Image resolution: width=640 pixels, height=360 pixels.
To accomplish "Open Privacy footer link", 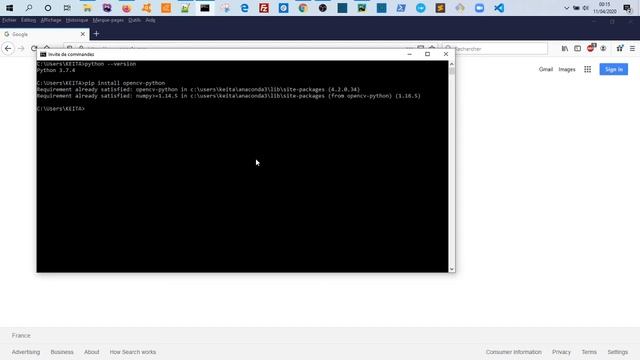I will click(x=561, y=352).
